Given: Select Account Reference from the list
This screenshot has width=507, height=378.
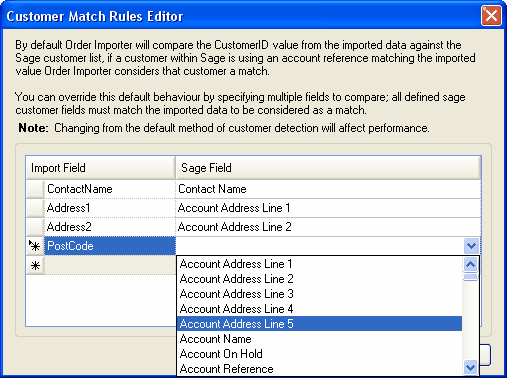Looking at the screenshot, I should pyautogui.click(x=319, y=369).
